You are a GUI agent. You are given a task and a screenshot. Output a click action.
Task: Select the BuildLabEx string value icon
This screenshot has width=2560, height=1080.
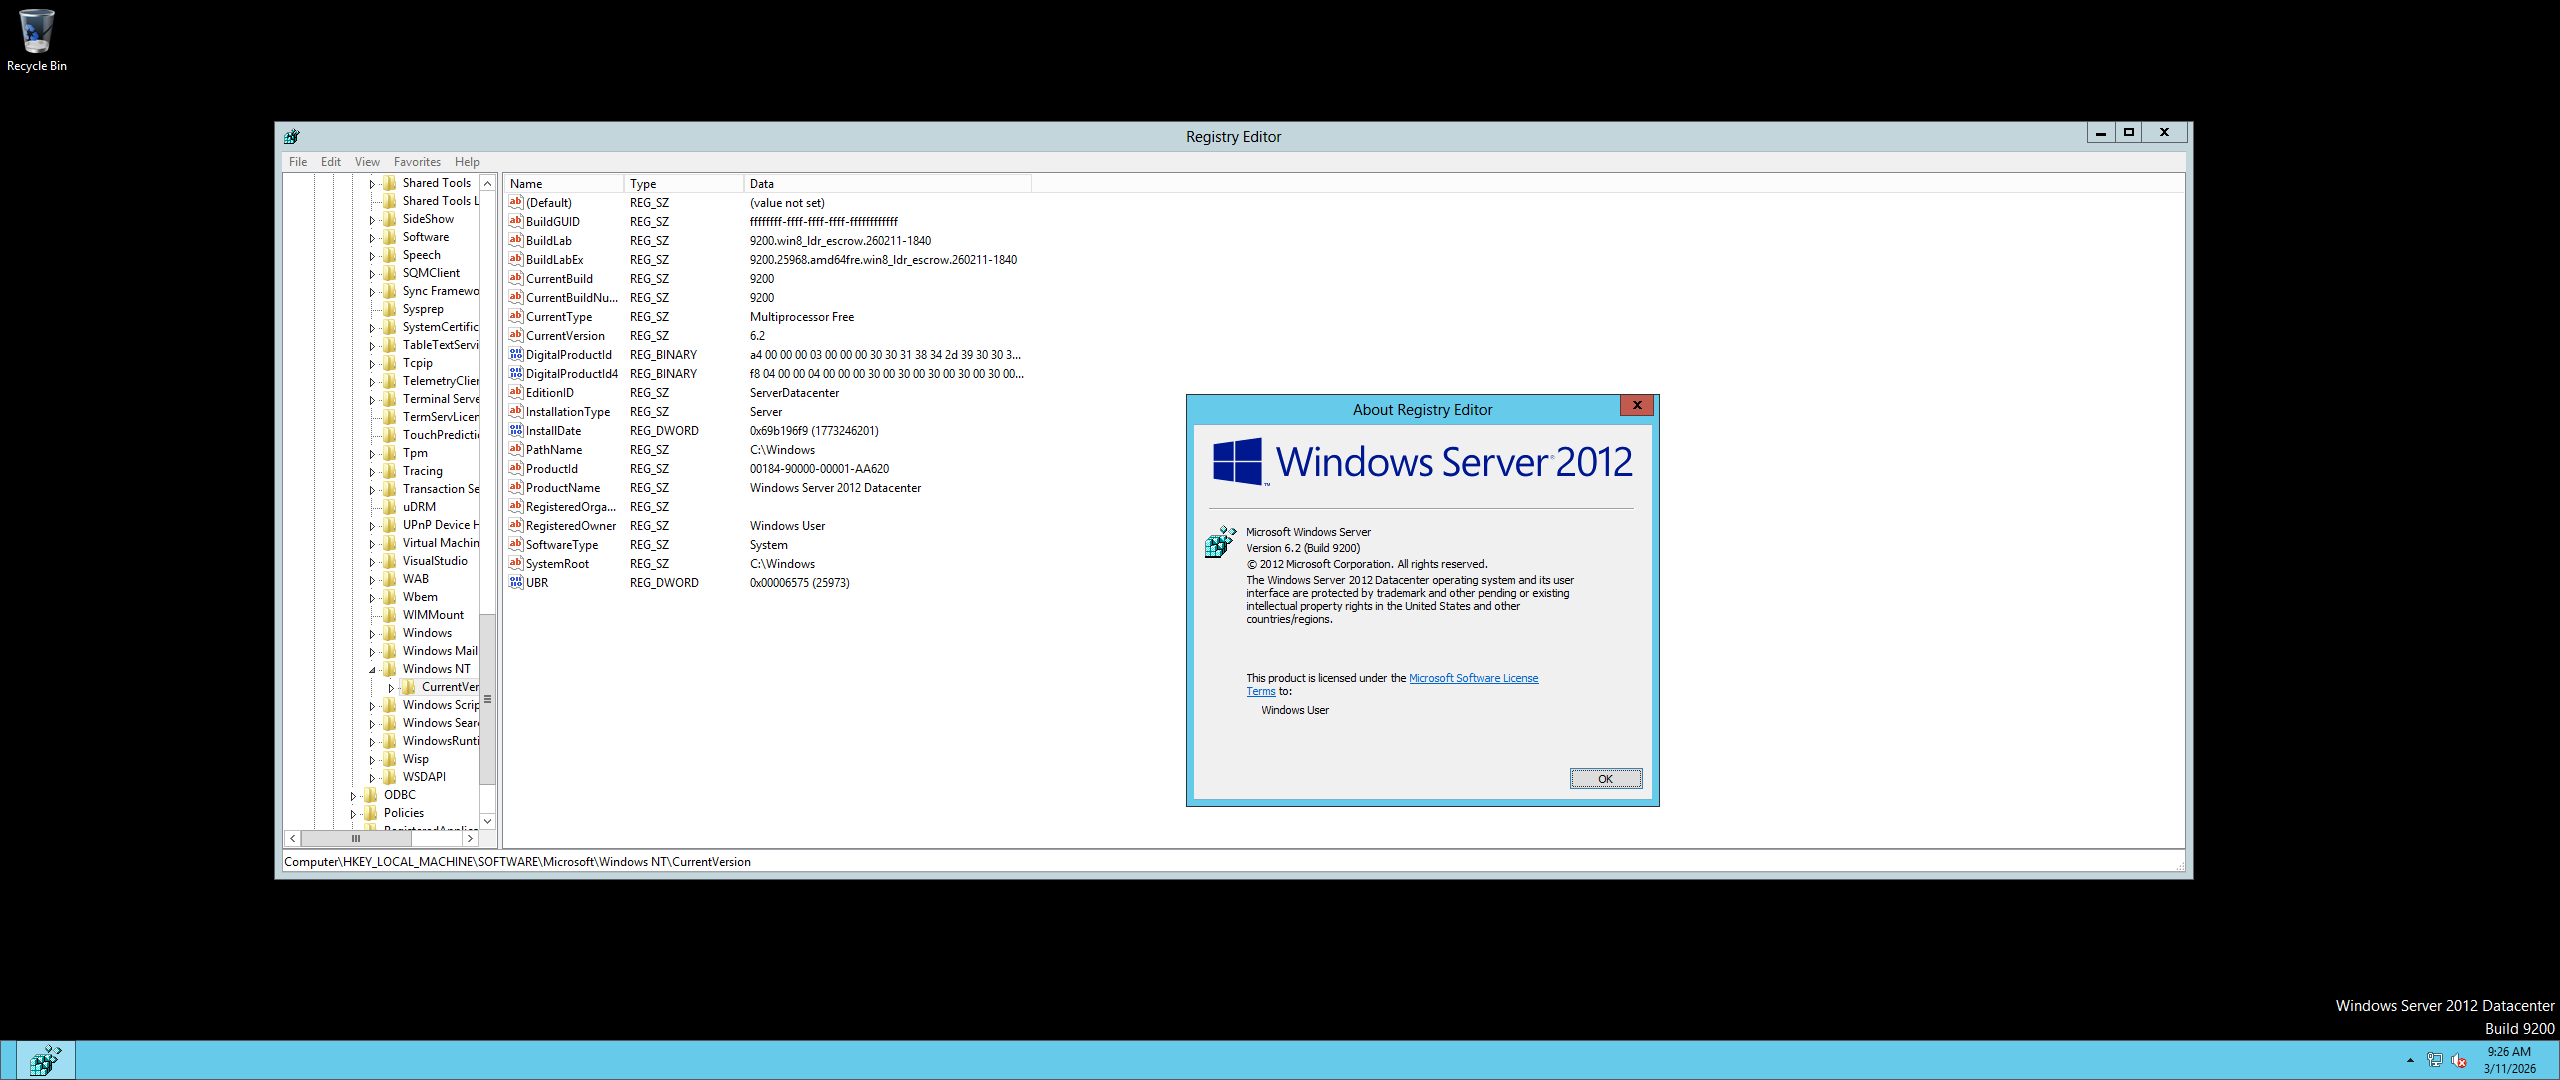[516, 260]
